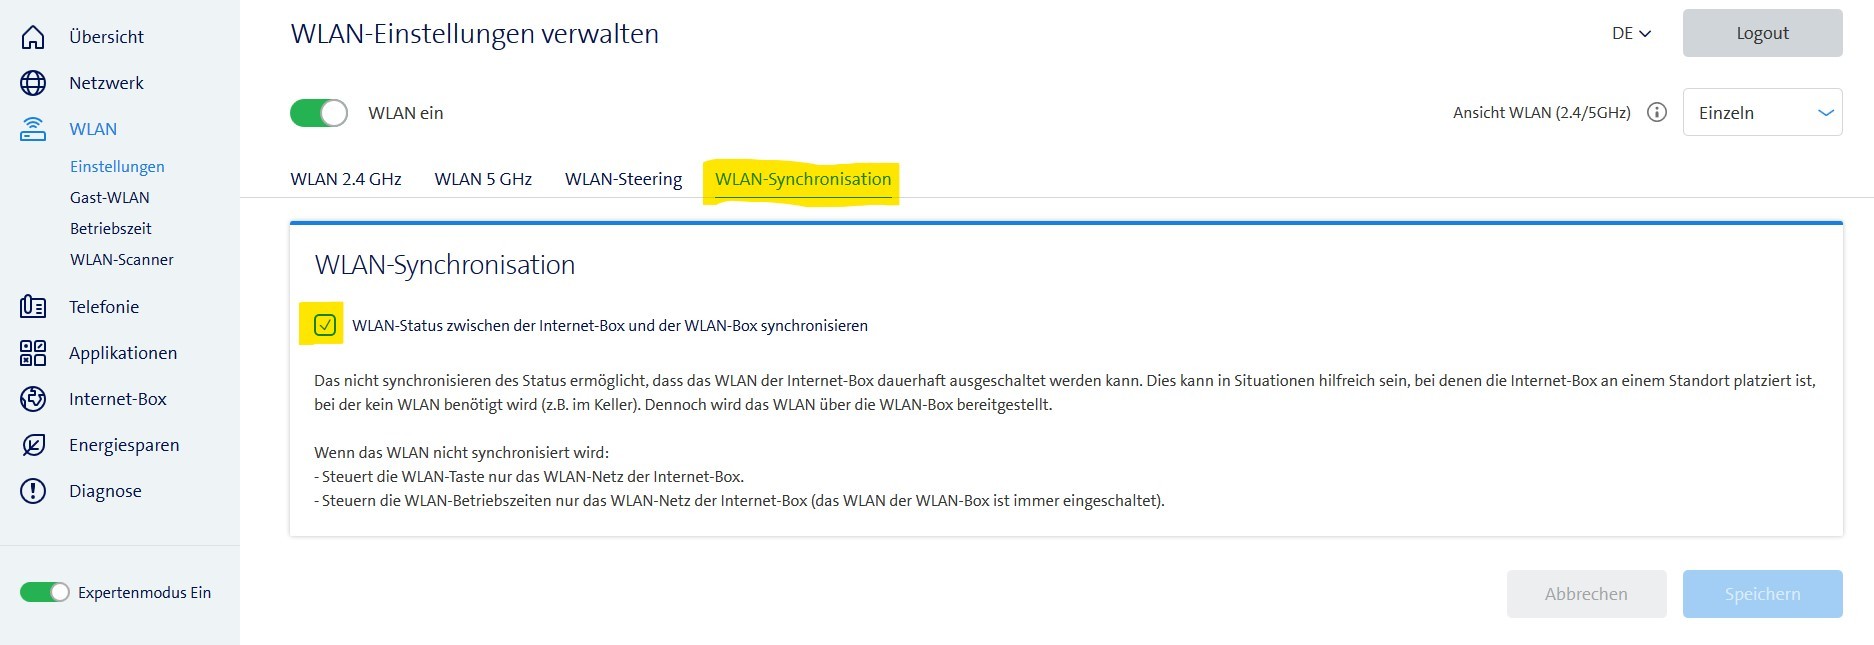Image resolution: width=1874 pixels, height=645 pixels.
Task: Click the exclamation icon for Diagnose
Action: point(33,491)
